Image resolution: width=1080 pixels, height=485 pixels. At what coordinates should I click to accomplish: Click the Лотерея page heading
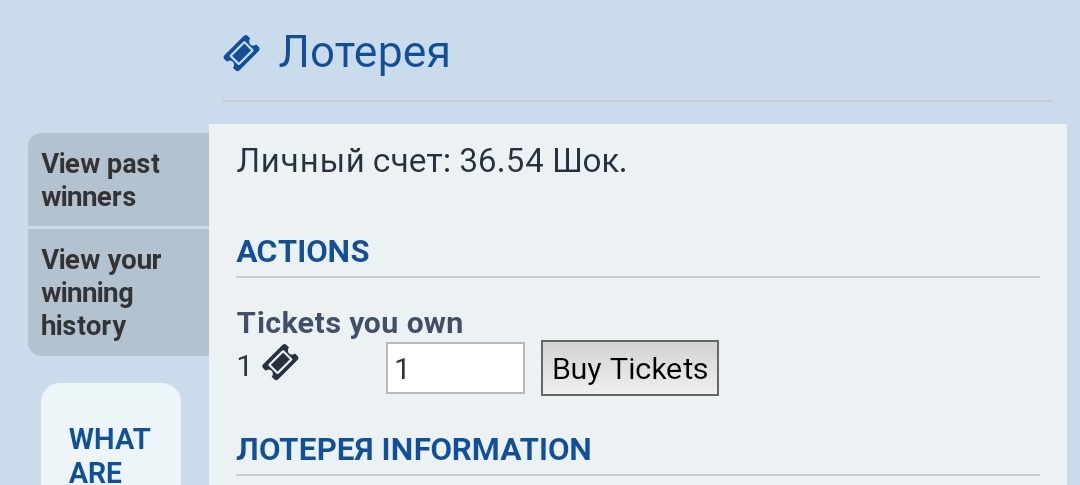(364, 52)
